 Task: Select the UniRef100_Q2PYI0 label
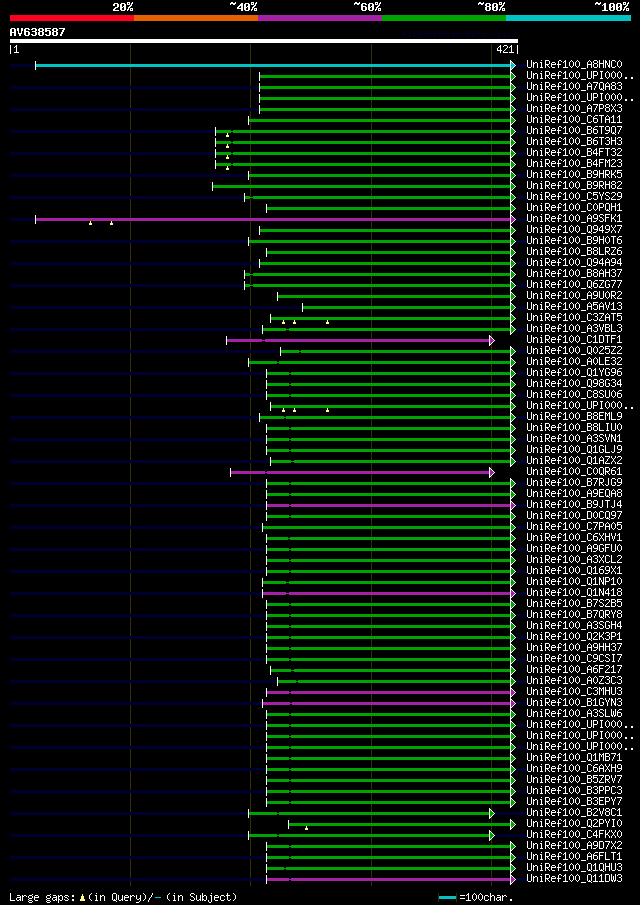(x=574, y=824)
